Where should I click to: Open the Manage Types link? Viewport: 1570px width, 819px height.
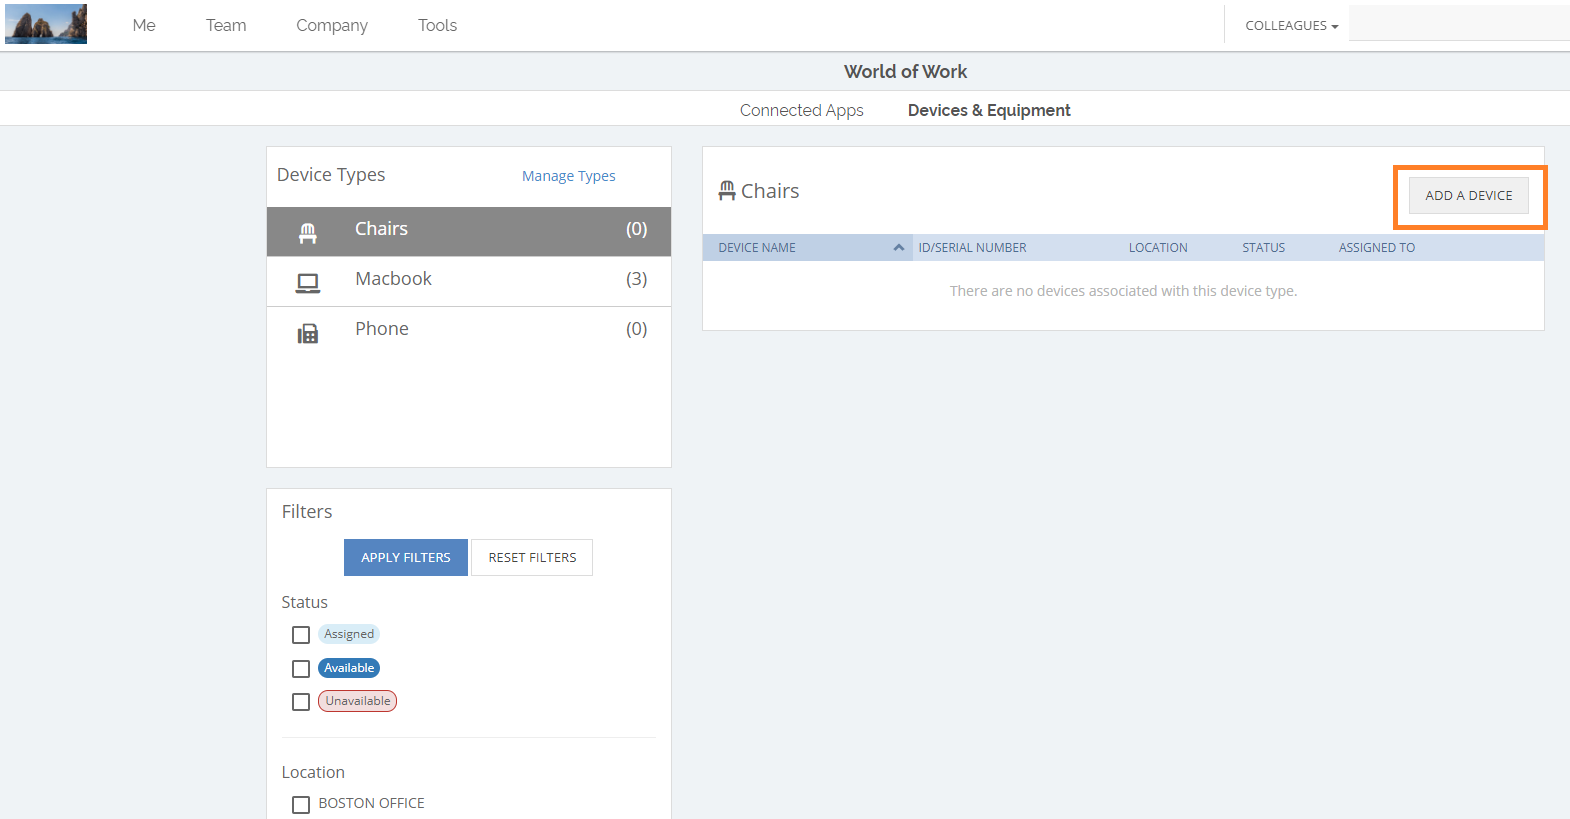pyautogui.click(x=568, y=176)
